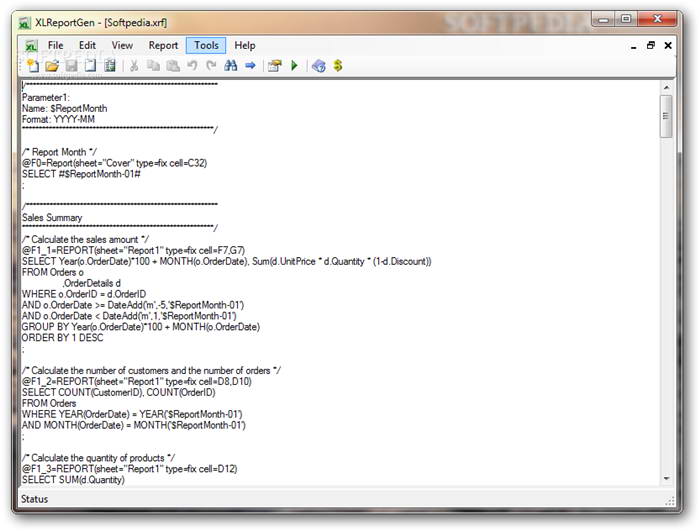Open report properties settings icon

coord(275,66)
